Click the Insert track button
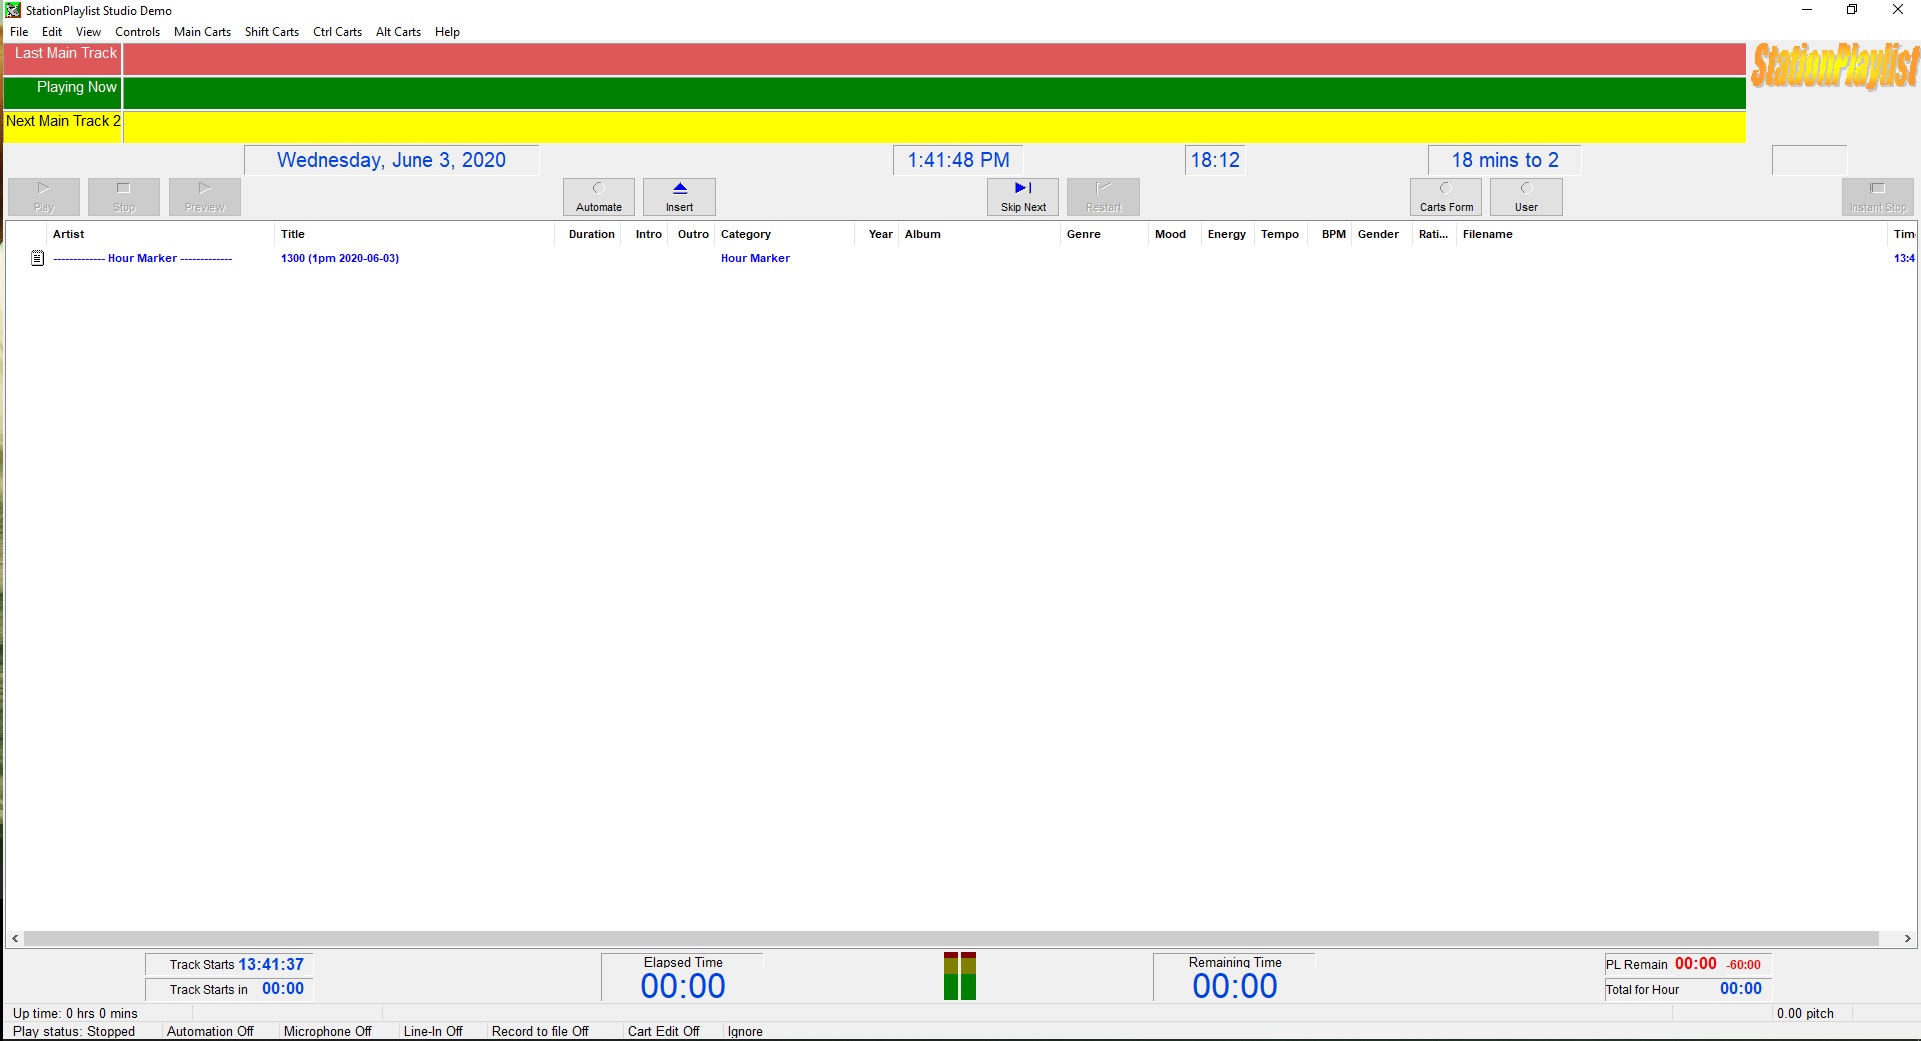Screen dimensions: 1921x1041 click(679, 197)
